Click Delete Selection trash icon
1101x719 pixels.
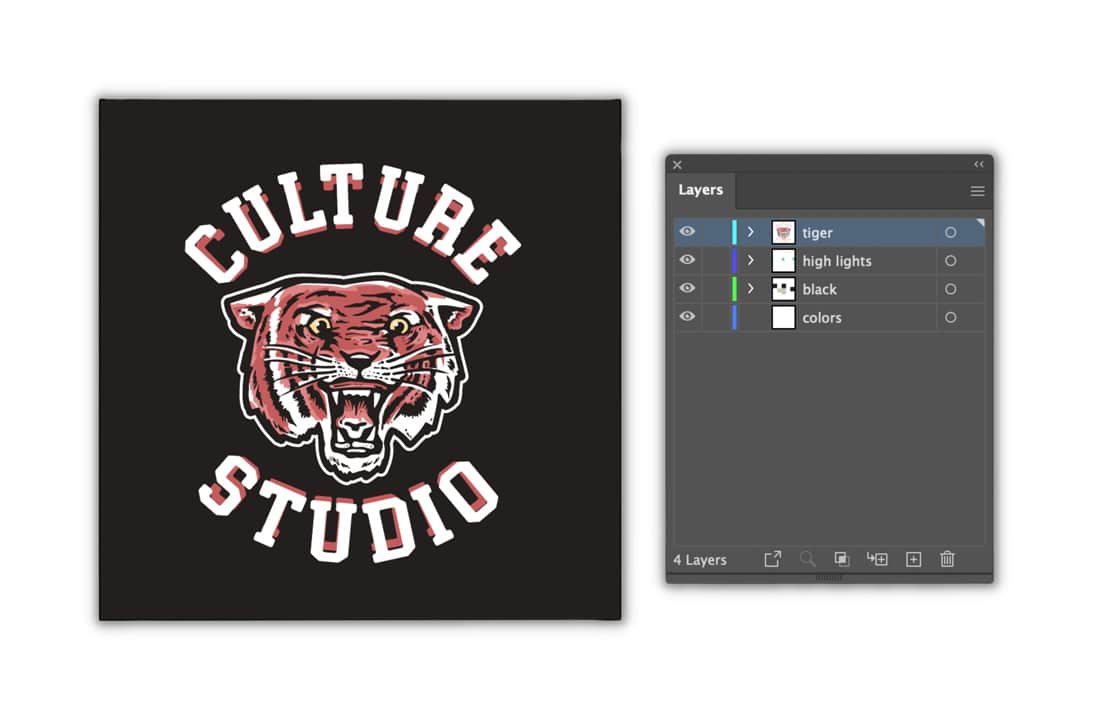pos(947,560)
